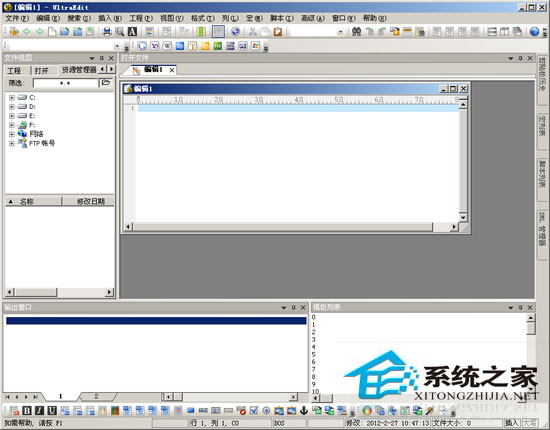Image resolution: width=550 pixels, height=430 pixels.
Task: Click the Wikipedia W toolbar icon
Action: (x=167, y=46)
